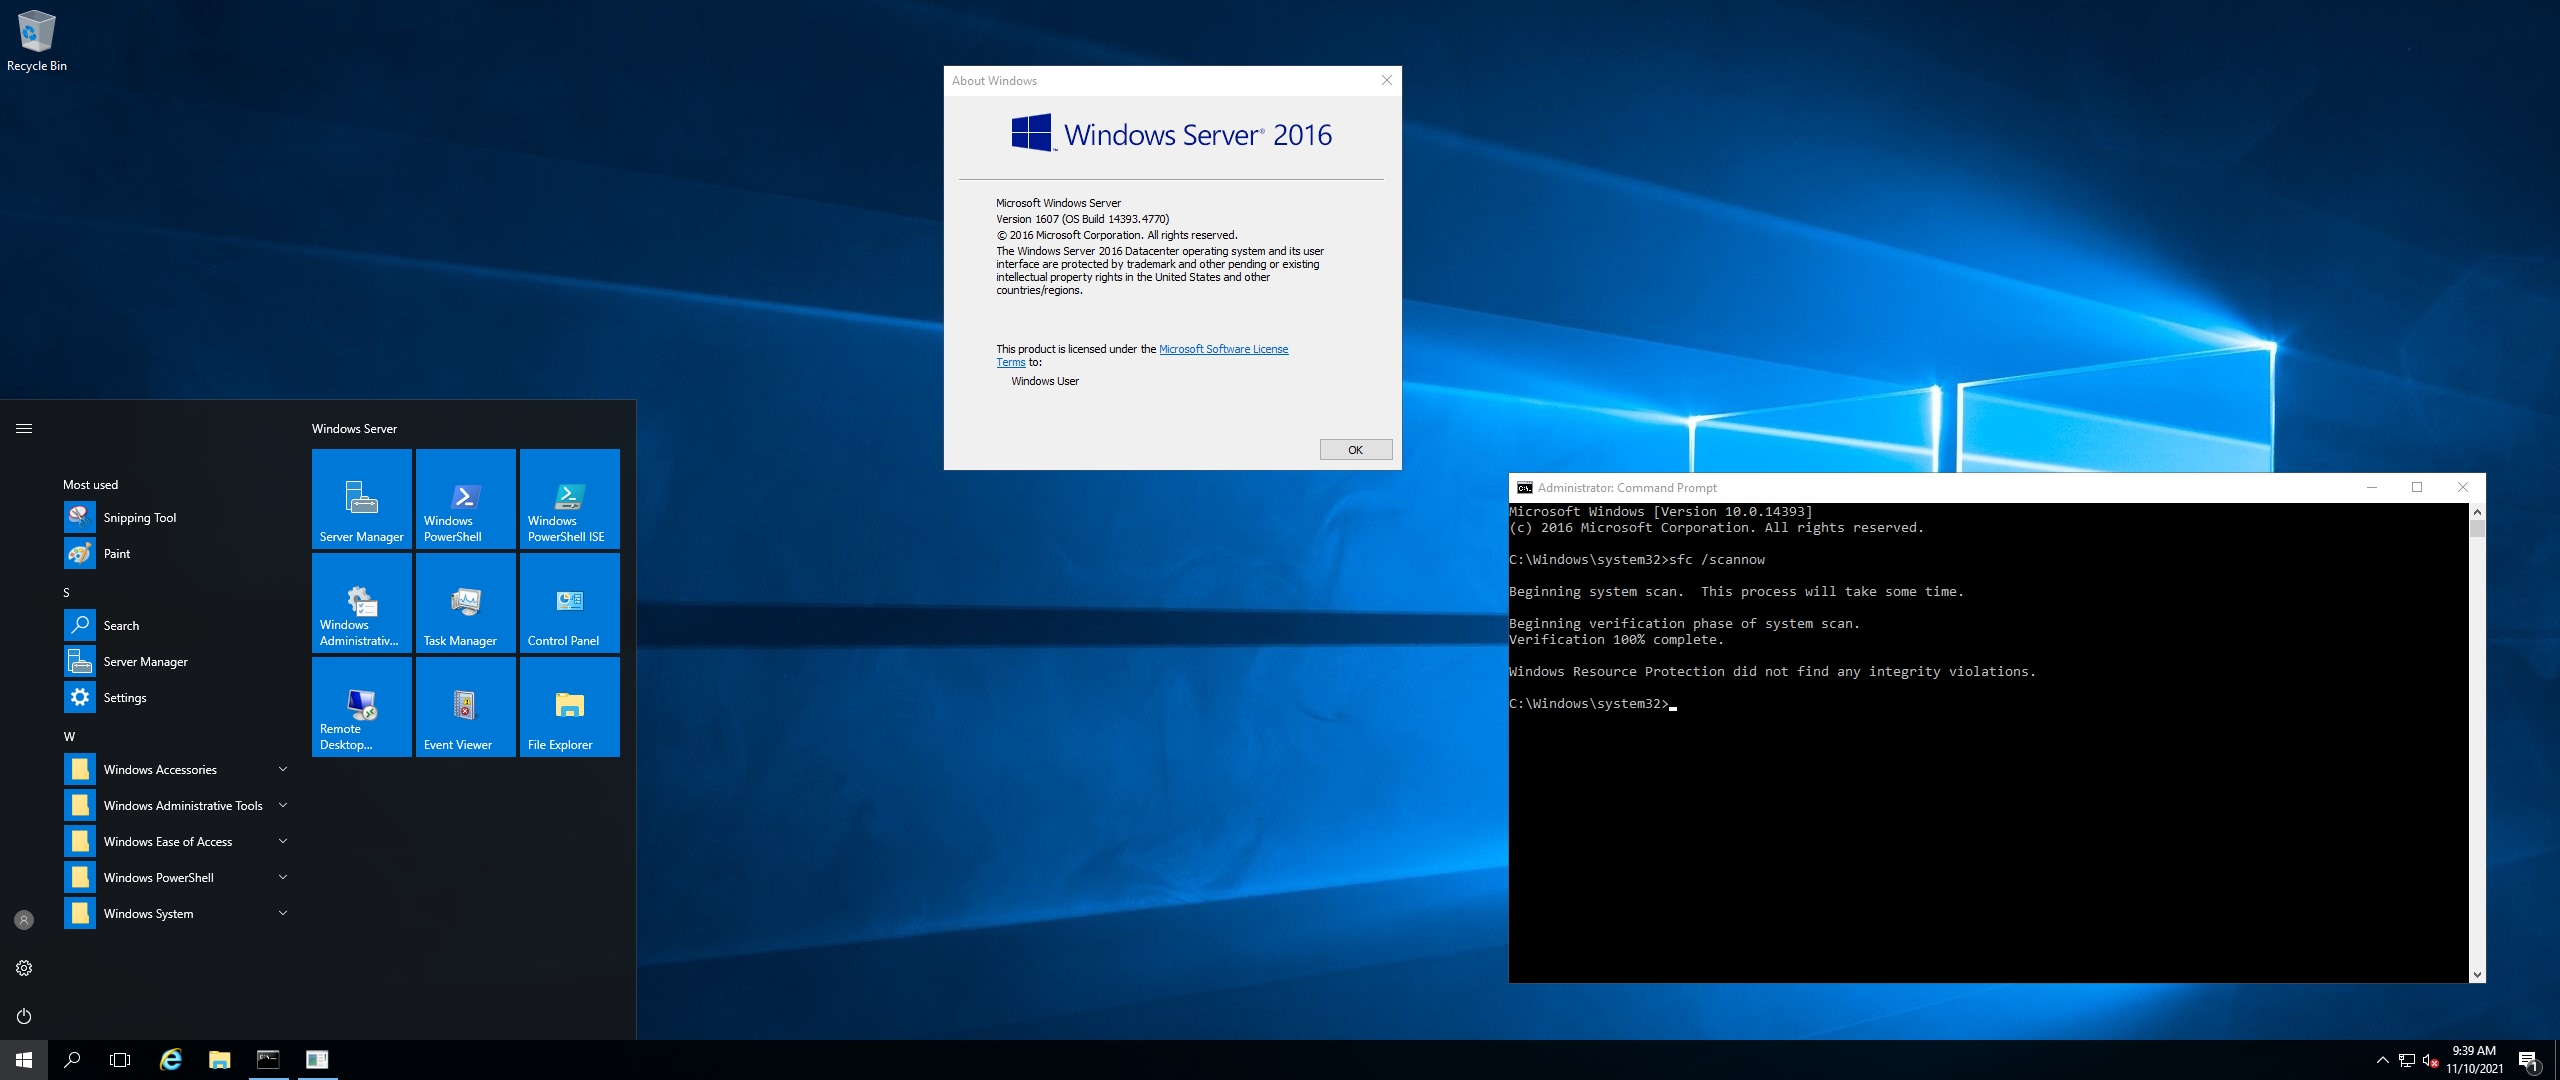Launch Internet Explorer from the taskbar

tap(171, 1060)
